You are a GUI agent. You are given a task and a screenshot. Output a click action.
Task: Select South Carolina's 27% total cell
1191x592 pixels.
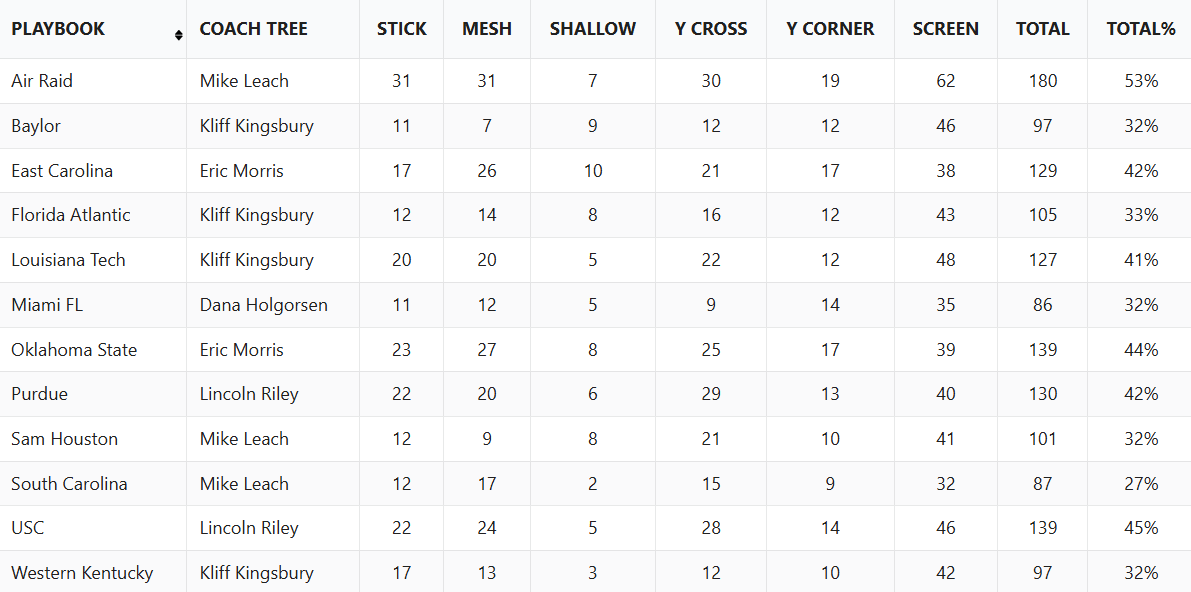[1141, 483]
